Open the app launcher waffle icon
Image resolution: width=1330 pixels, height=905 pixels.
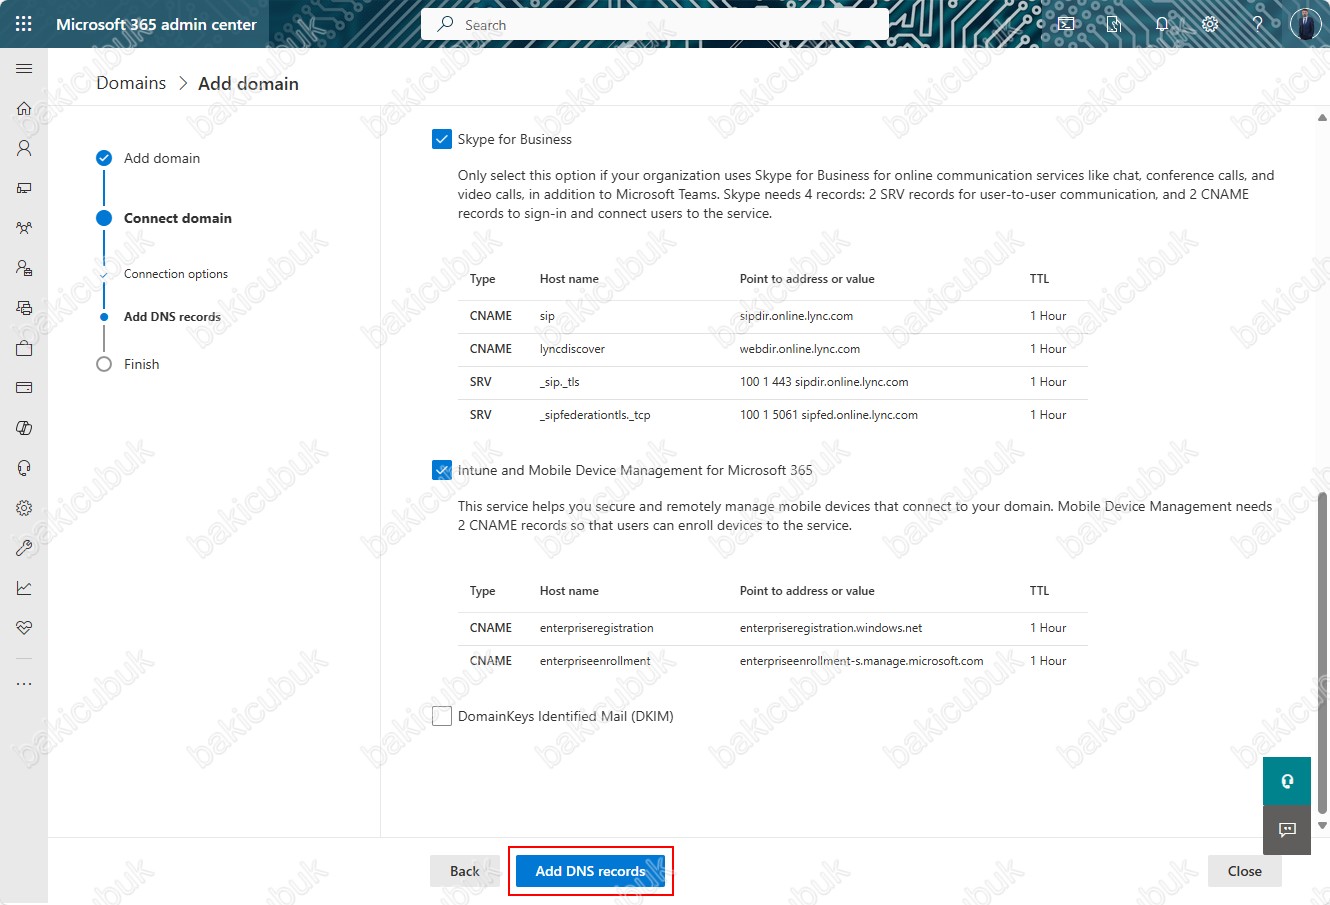click(x=24, y=24)
